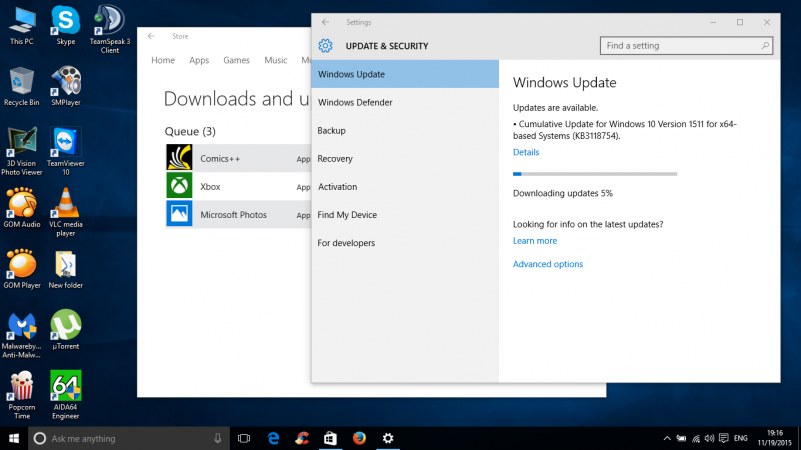Launch AIDA64 Engineer shortcut
Screen dimensions: 801x450
(66, 395)
